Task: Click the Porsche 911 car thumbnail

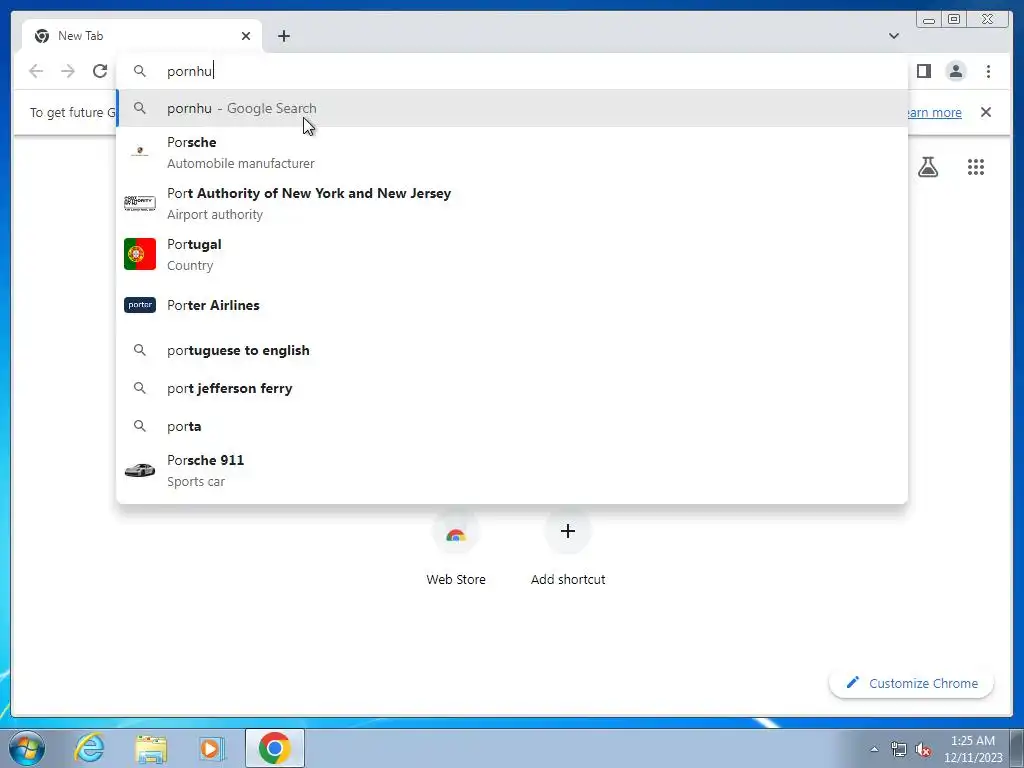Action: tap(140, 470)
